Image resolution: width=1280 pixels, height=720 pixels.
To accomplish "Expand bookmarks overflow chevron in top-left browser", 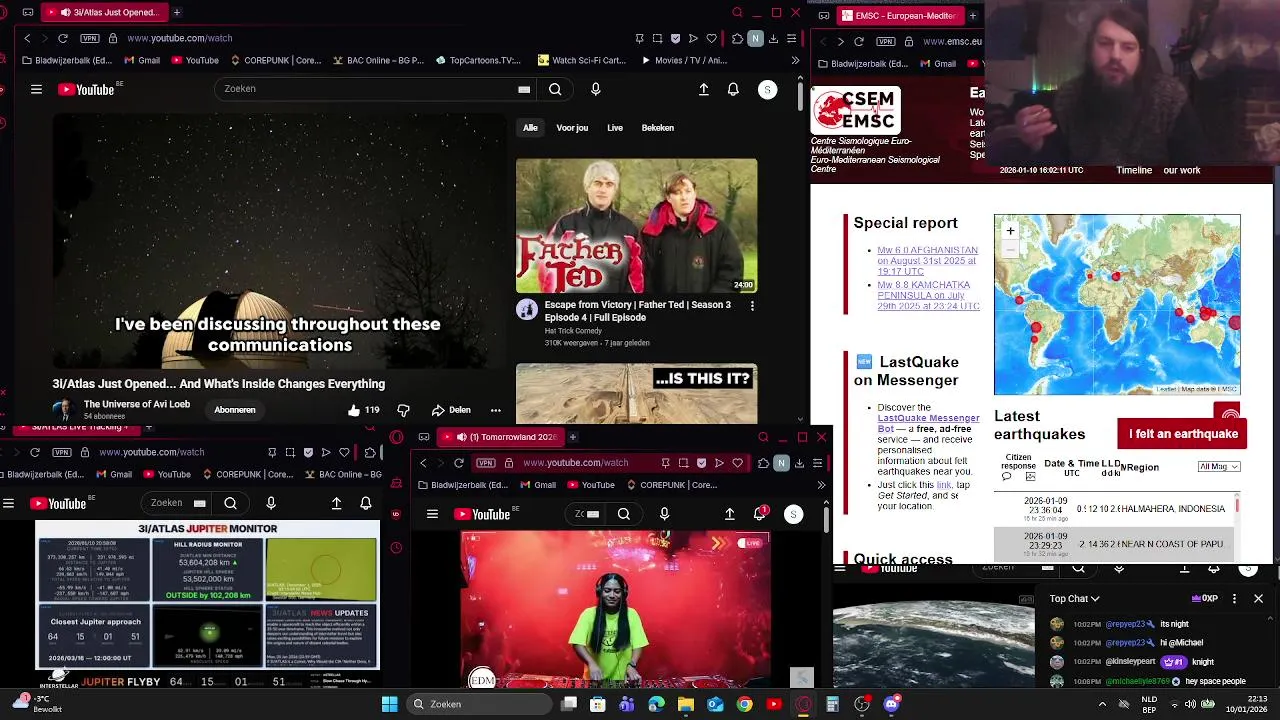I will [795, 60].
